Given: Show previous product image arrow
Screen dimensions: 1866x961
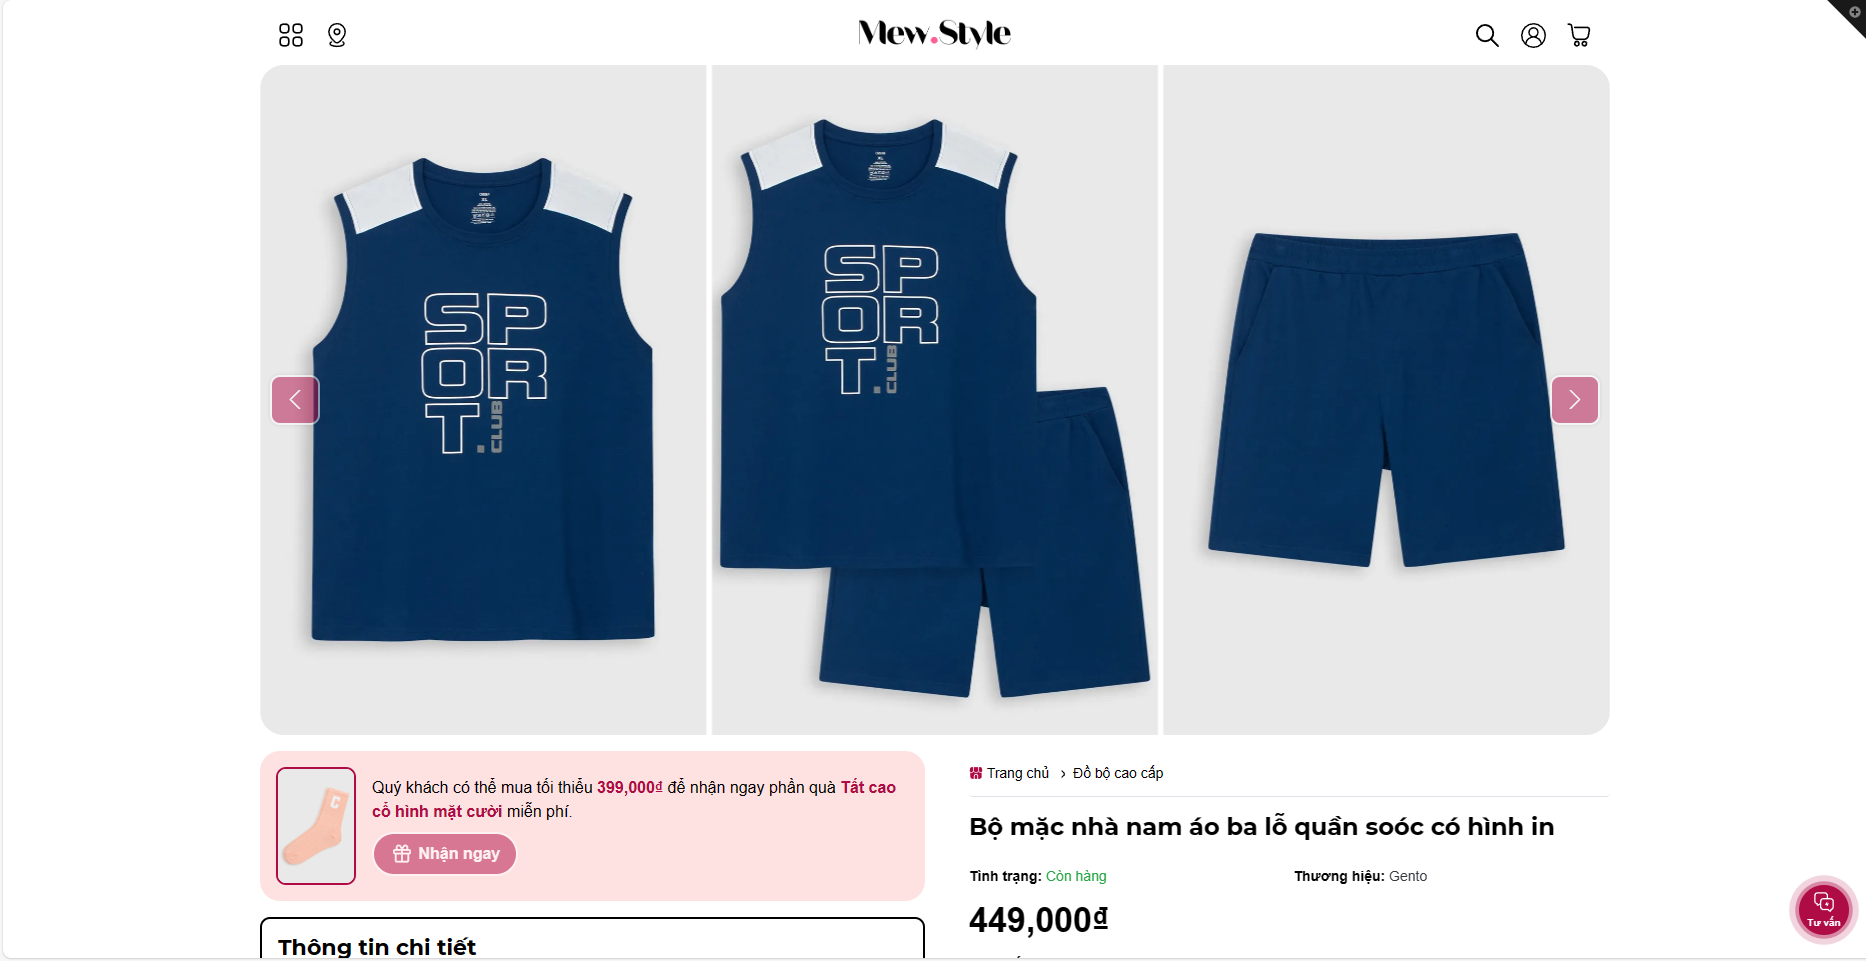Looking at the screenshot, I should (295, 400).
